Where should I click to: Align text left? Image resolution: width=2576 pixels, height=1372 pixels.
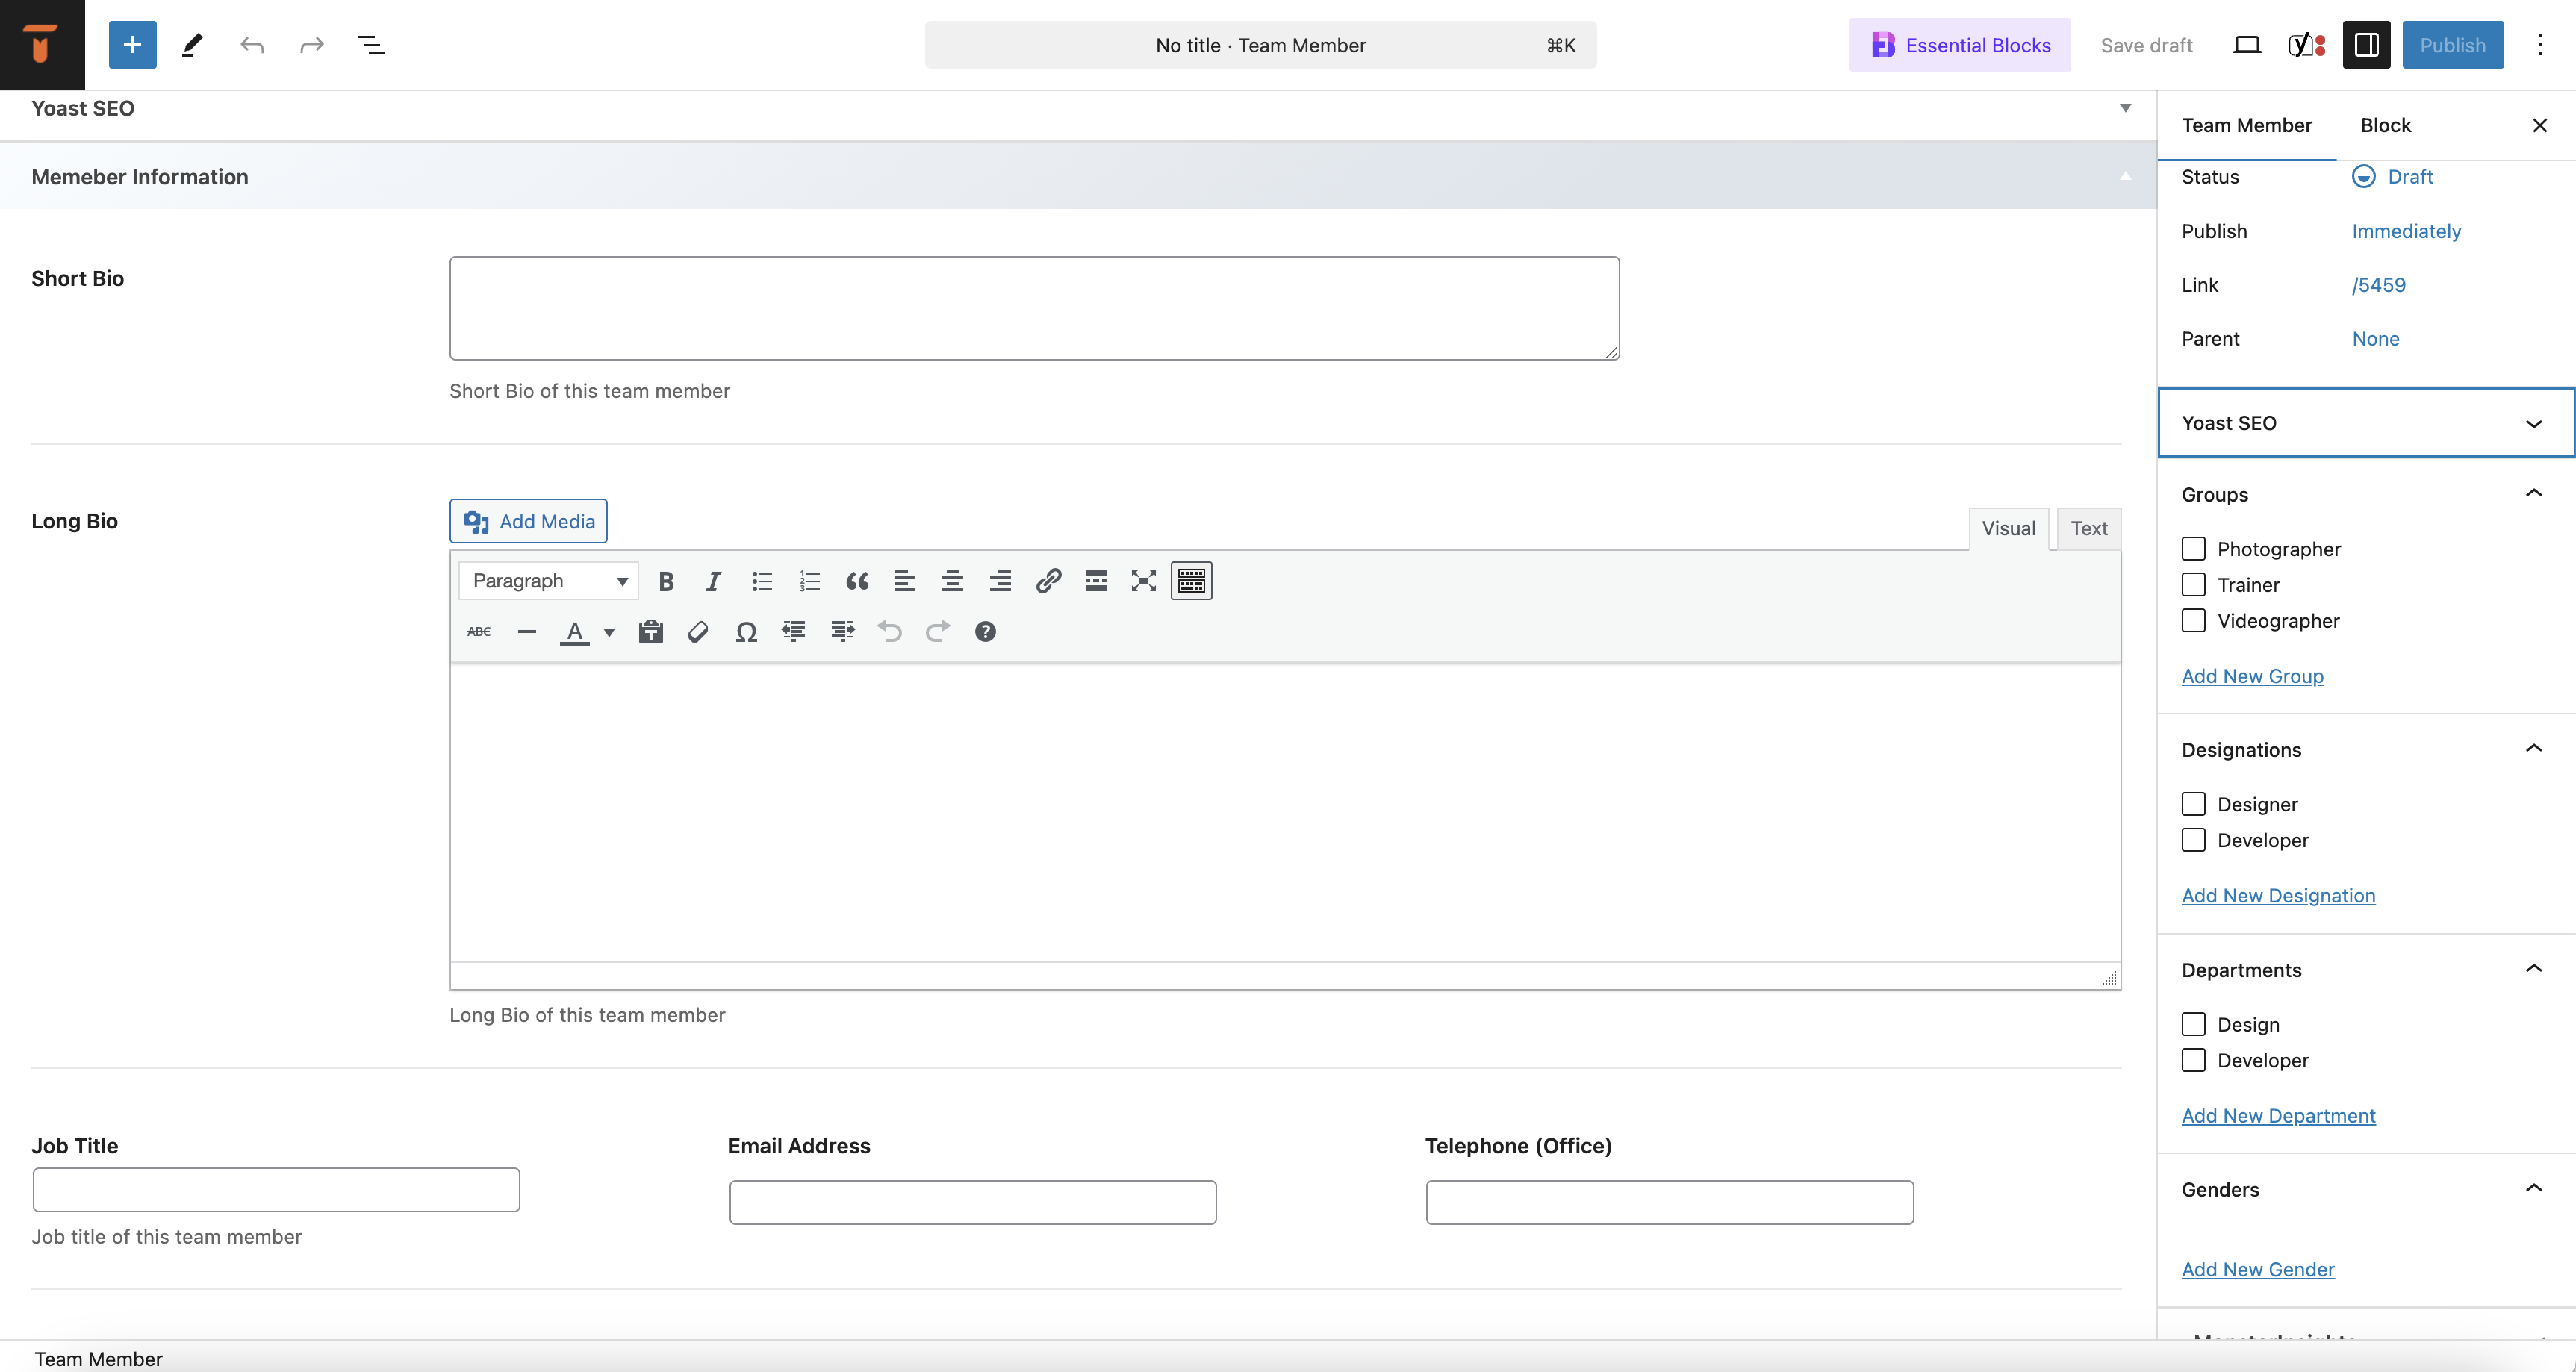coord(905,581)
